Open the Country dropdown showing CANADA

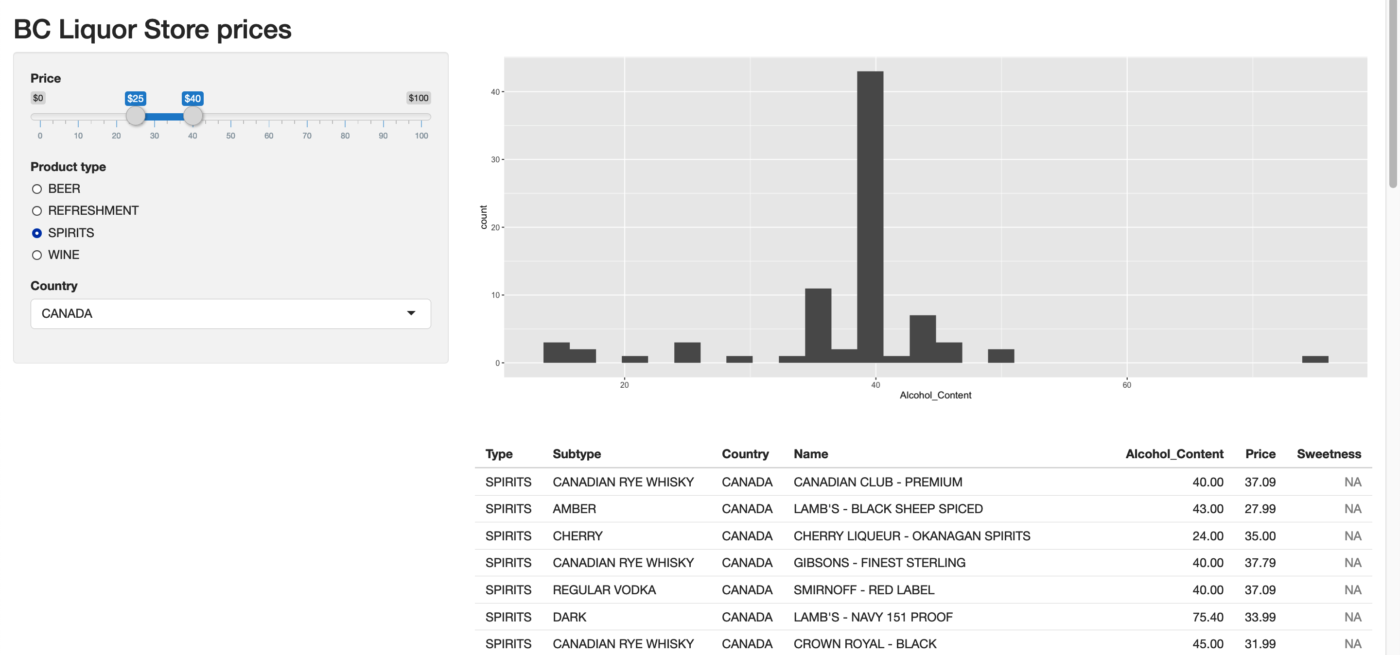pos(230,314)
